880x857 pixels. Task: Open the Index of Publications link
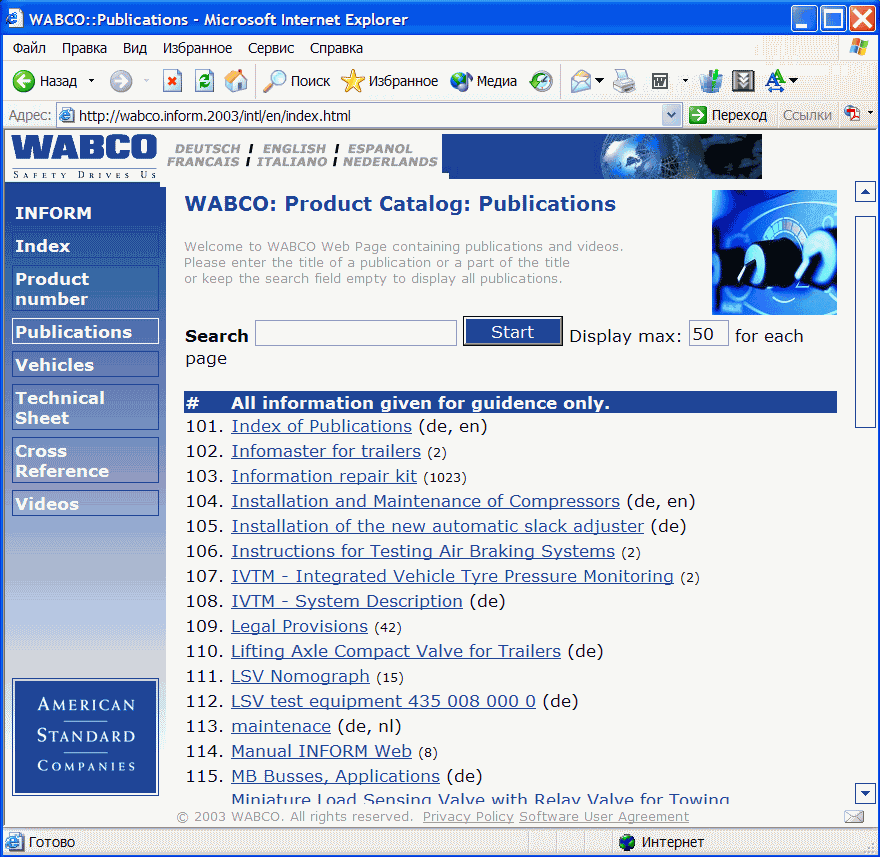pyautogui.click(x=322, y=427)
